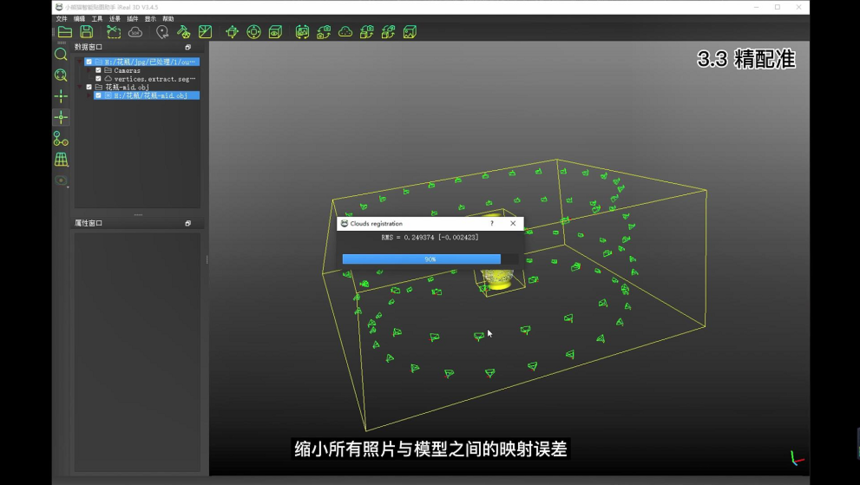Click the first crosshair icon in left sidebar
Viewport: 860px width, 485px height.
[x=61, y=97]
